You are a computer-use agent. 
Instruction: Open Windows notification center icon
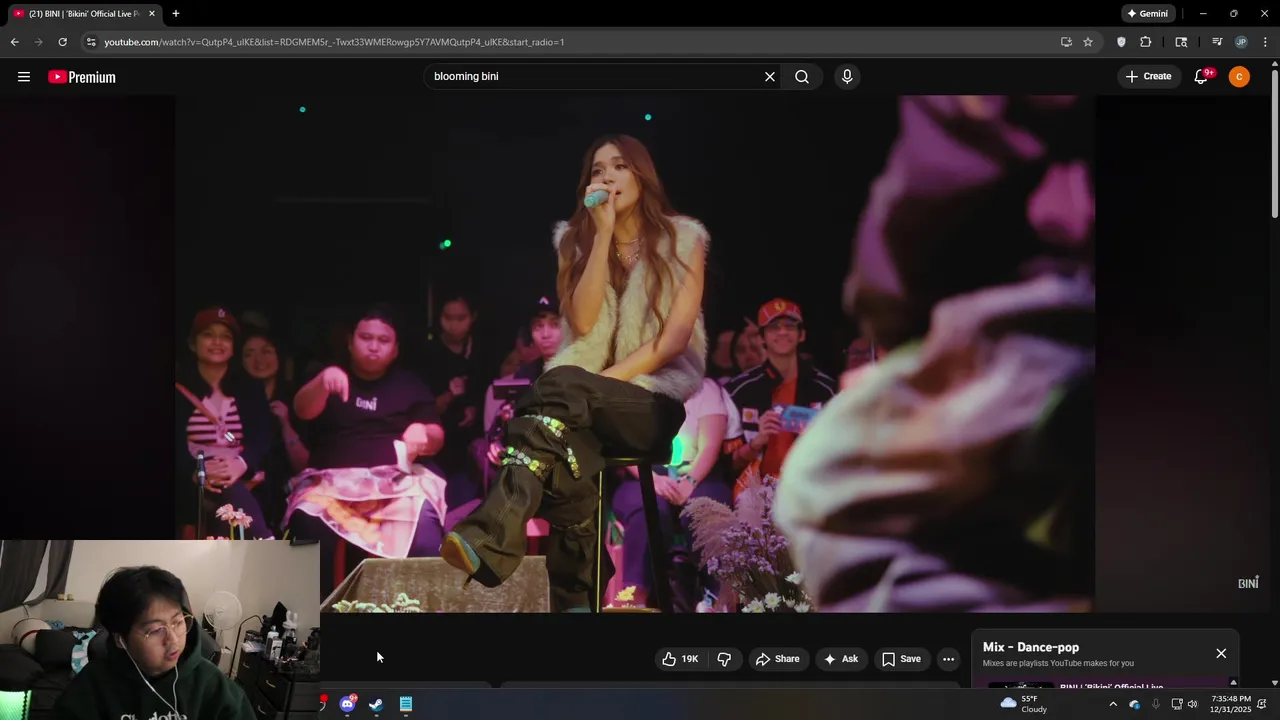(1262, 704)
